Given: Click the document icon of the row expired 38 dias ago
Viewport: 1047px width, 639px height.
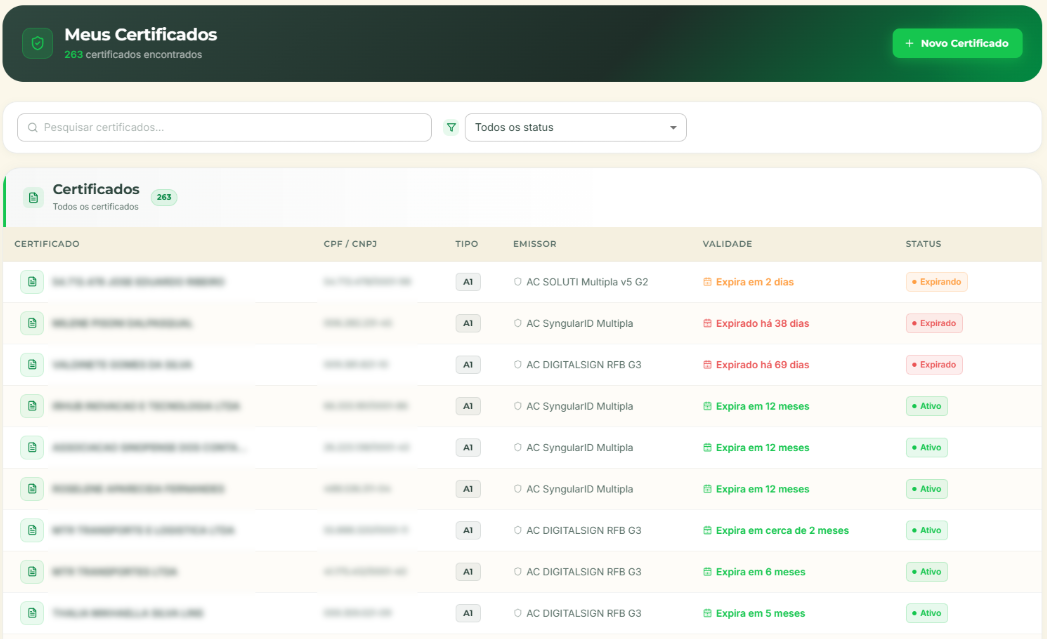Looking at the screenshot, I should pyautogui.click(x=32, y=323).
